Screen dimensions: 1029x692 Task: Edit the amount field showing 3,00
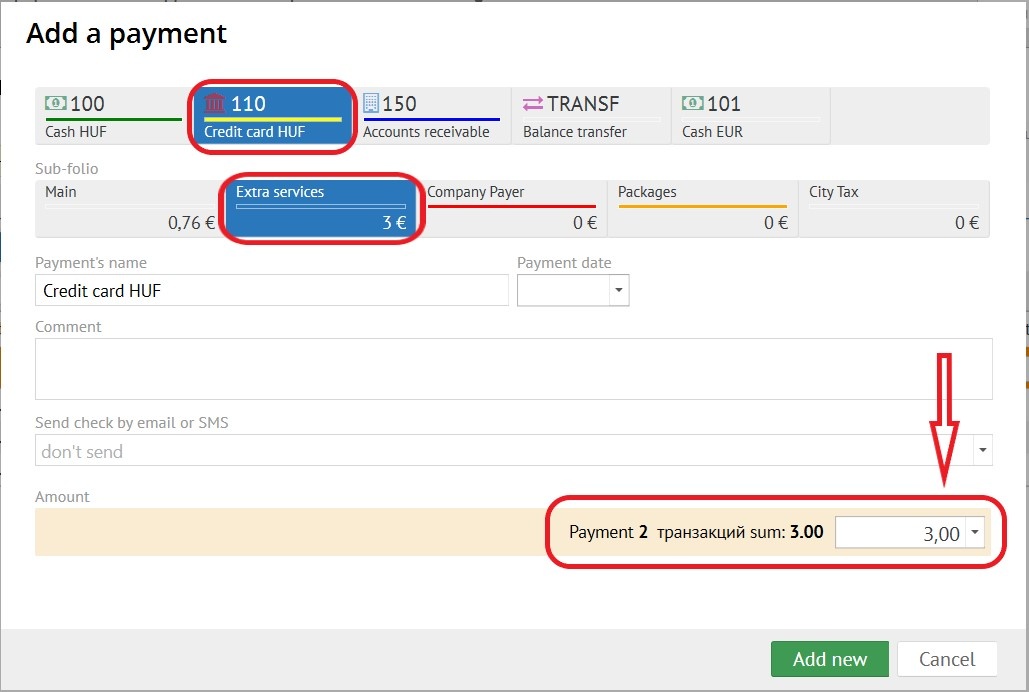click(900, 532)
